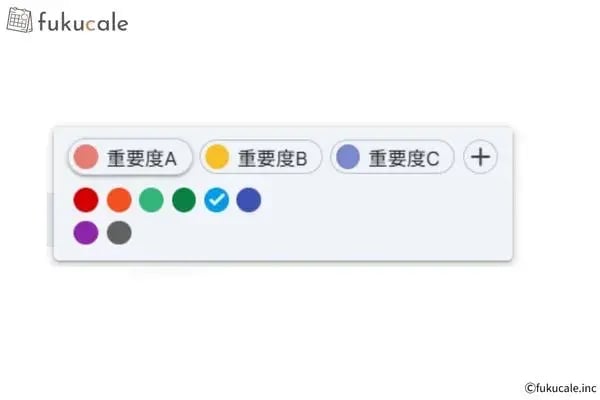Click the fukucale calendar logo icon
Image resolution: width=600 pixels, height=400 pixels.
pos(20,21)
